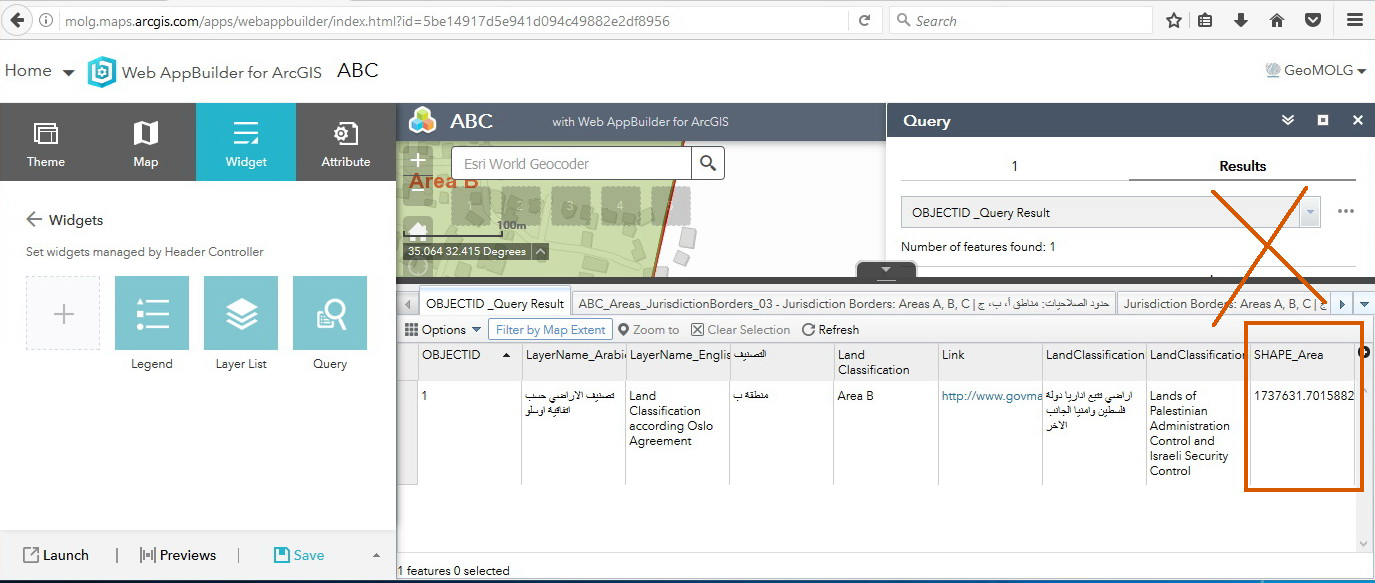Collapse the Query panel
This screenshot has height=583, width=1375.
pos(1288,120)
